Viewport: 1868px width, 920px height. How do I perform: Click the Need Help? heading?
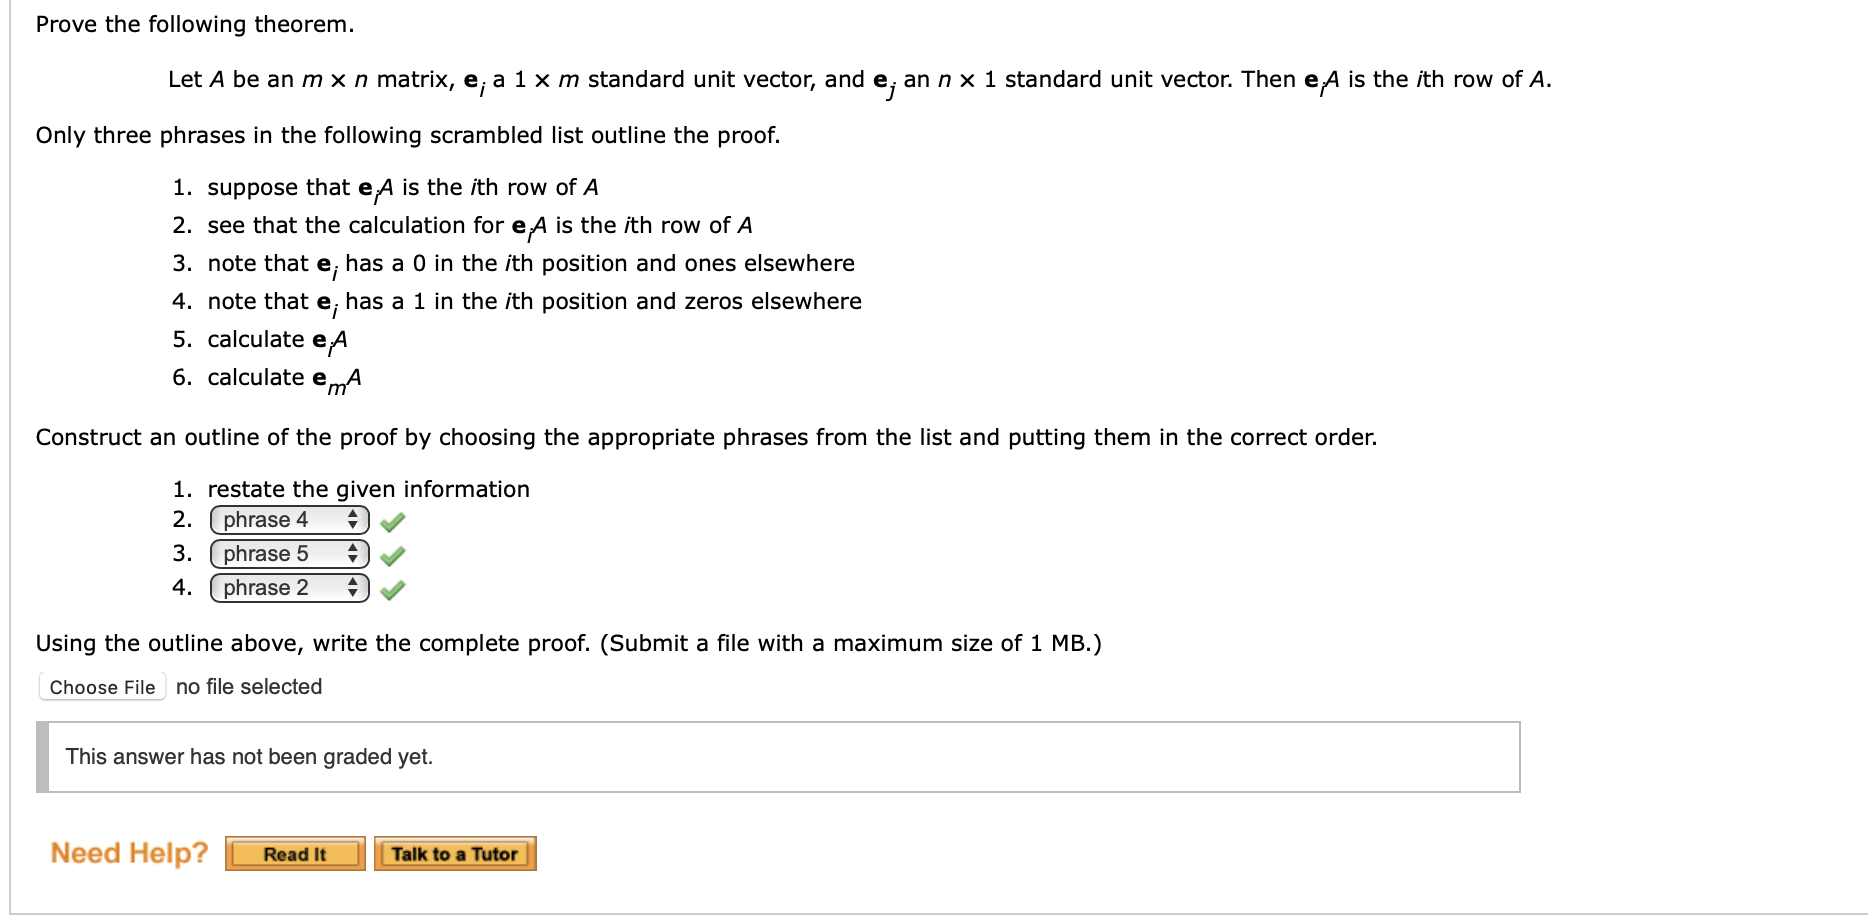coord(130,852)
